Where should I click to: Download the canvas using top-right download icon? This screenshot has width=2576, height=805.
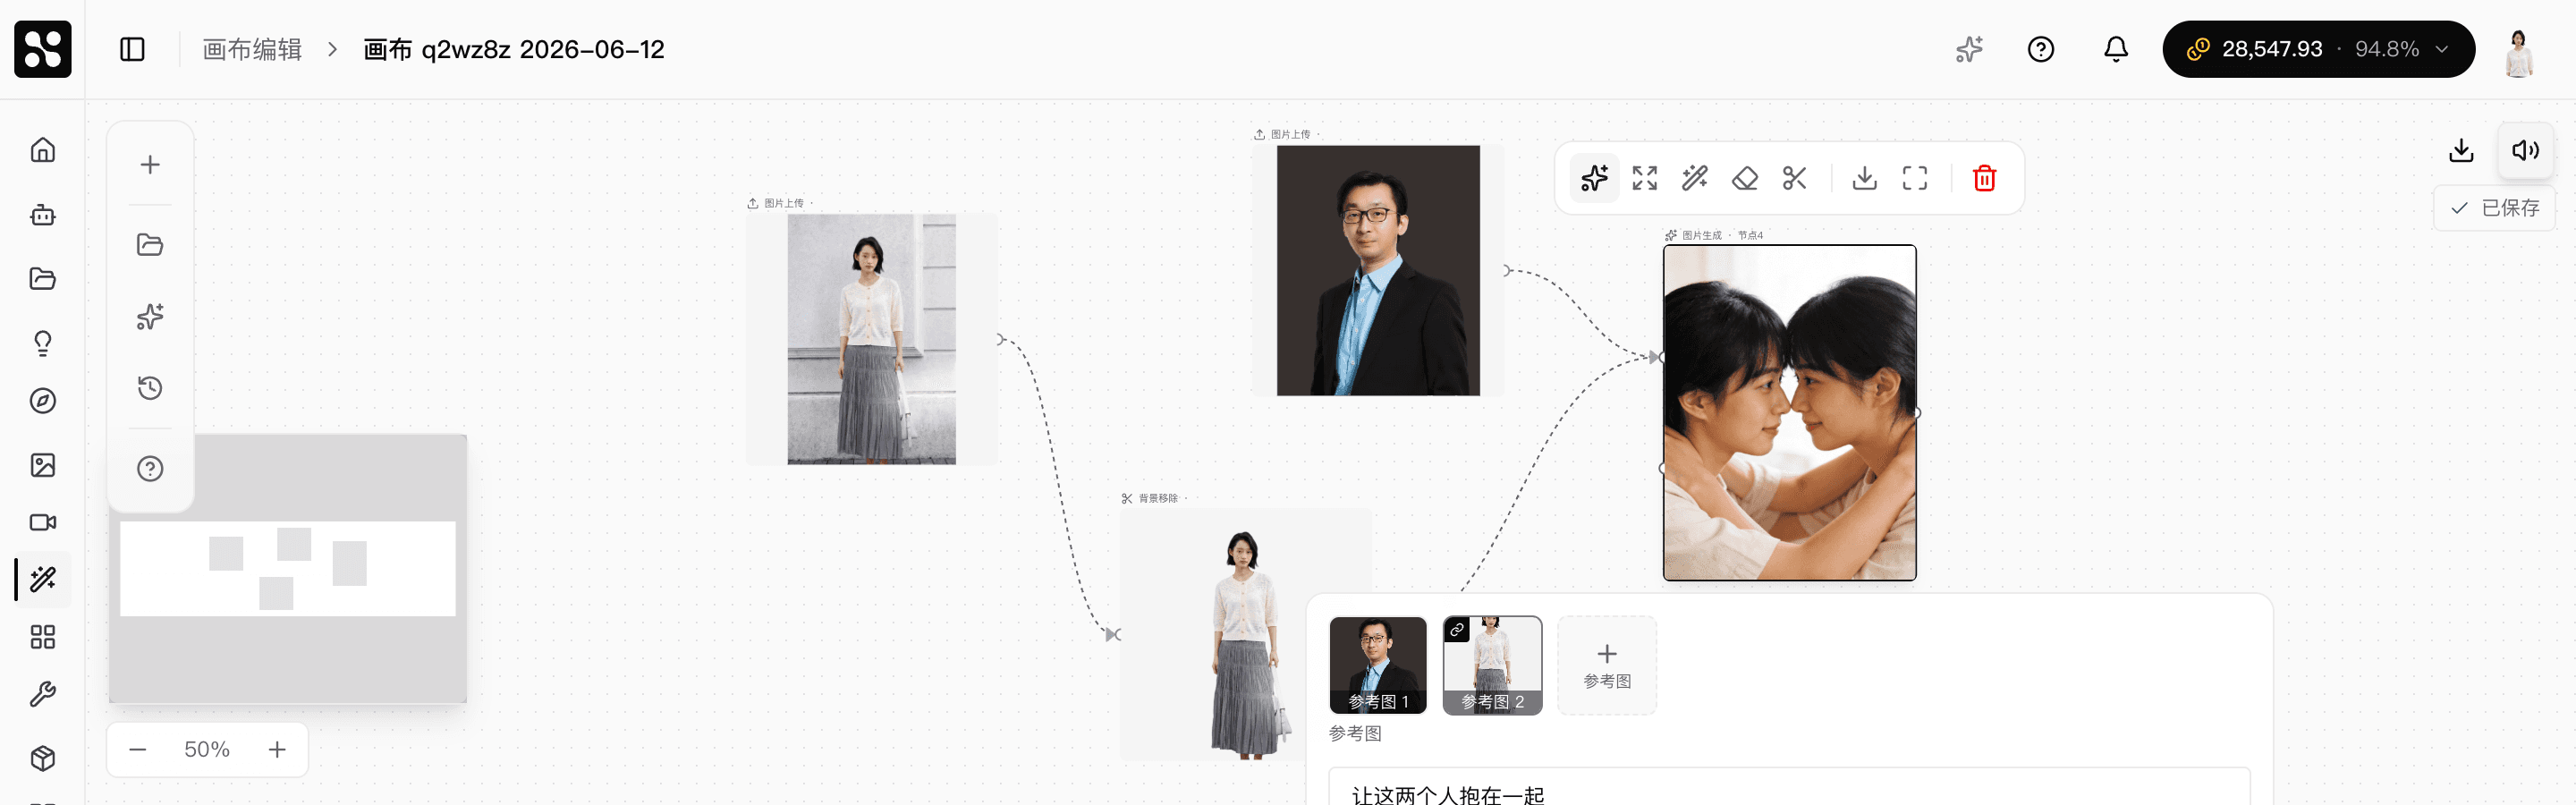tap(2461, 151)
